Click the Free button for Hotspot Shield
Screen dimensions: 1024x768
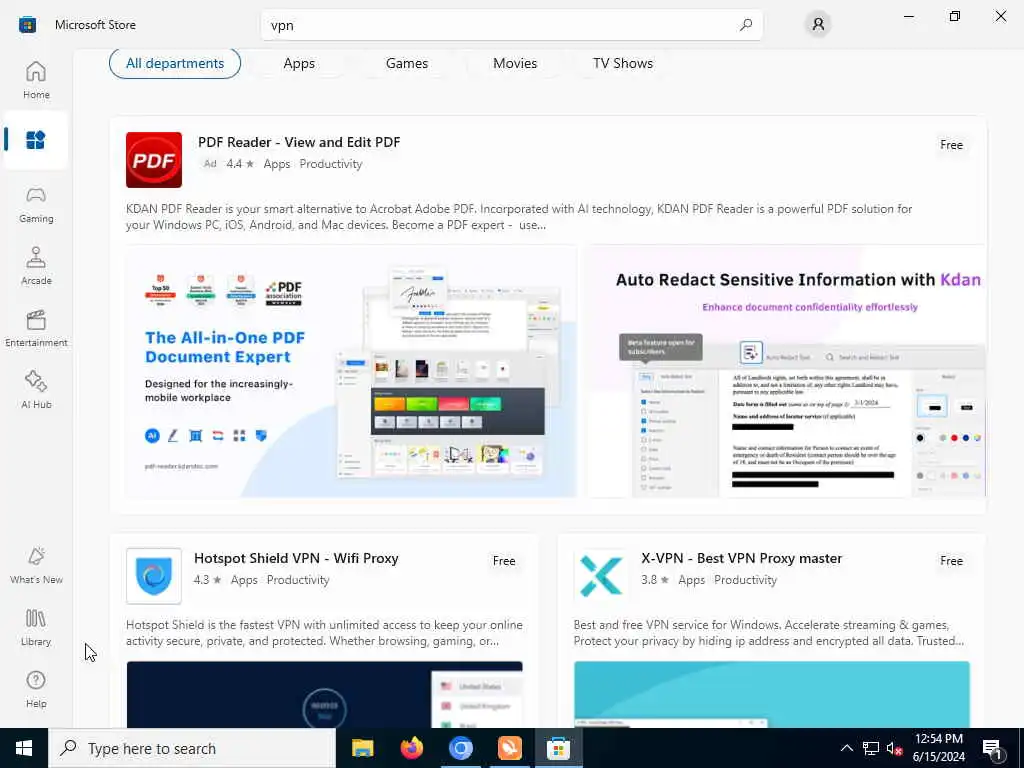(x=504, y=561)
